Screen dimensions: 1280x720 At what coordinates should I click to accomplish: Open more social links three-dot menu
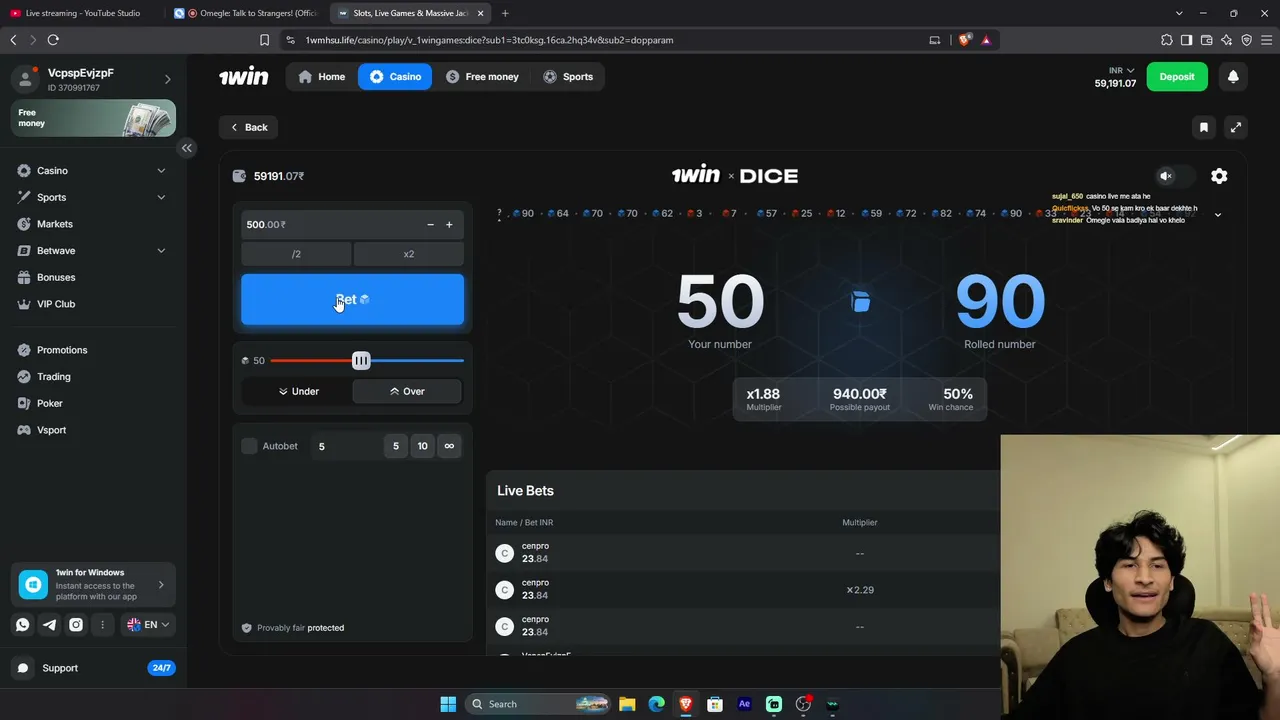[102, 625]
